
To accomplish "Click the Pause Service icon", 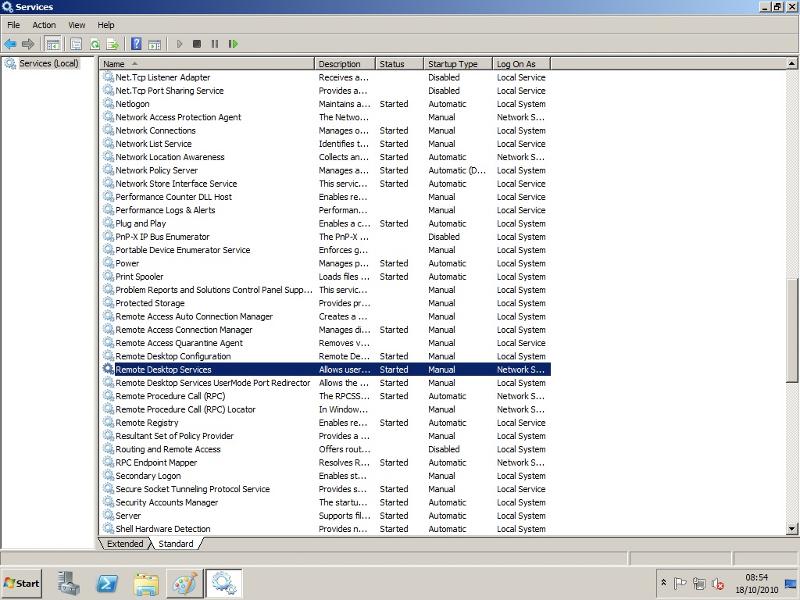I will (x=215, y=44).
